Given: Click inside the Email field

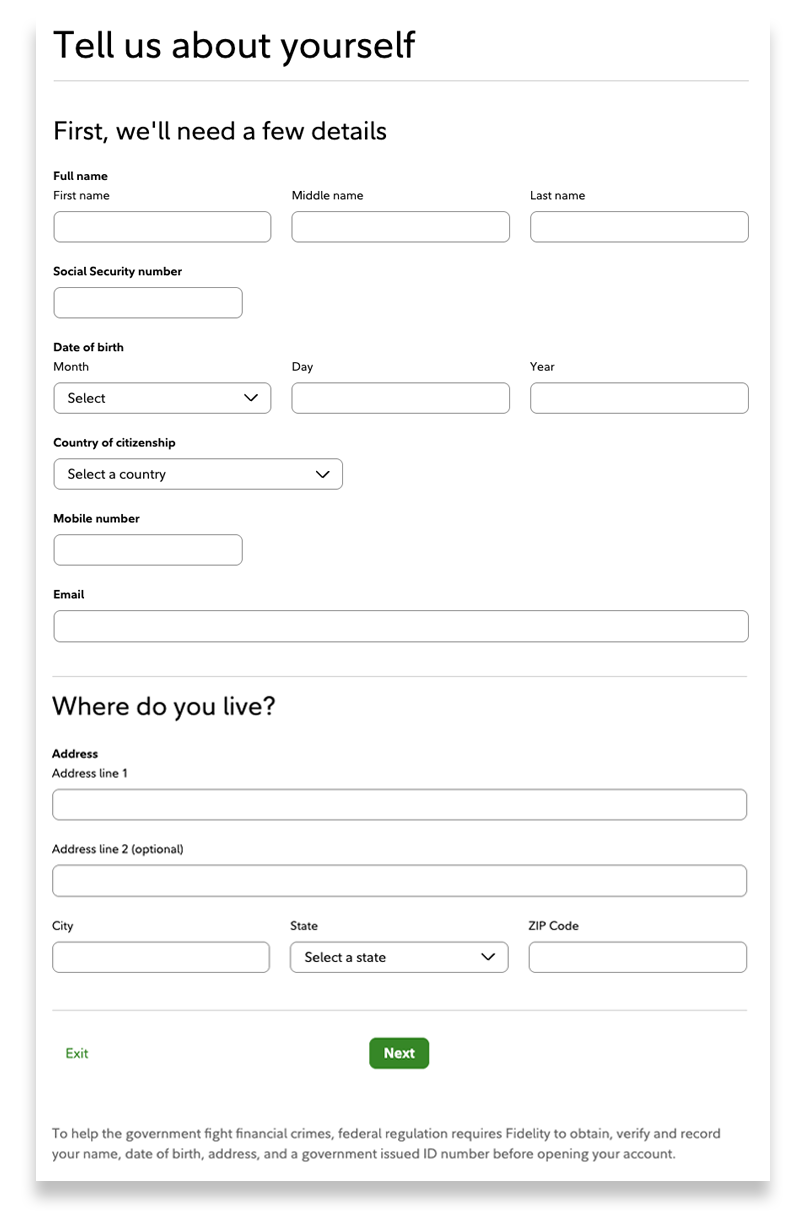Looking at the screenshot, I should pyautogui.click(x=400, y=626).
